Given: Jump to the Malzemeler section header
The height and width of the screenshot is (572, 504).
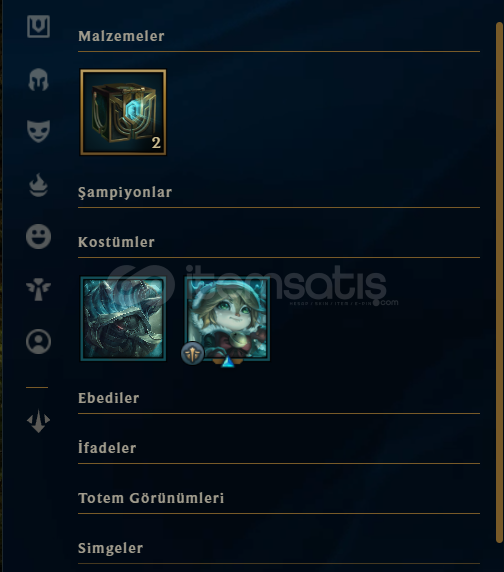Looking at the screenshot, I should [x=121, y=36].
